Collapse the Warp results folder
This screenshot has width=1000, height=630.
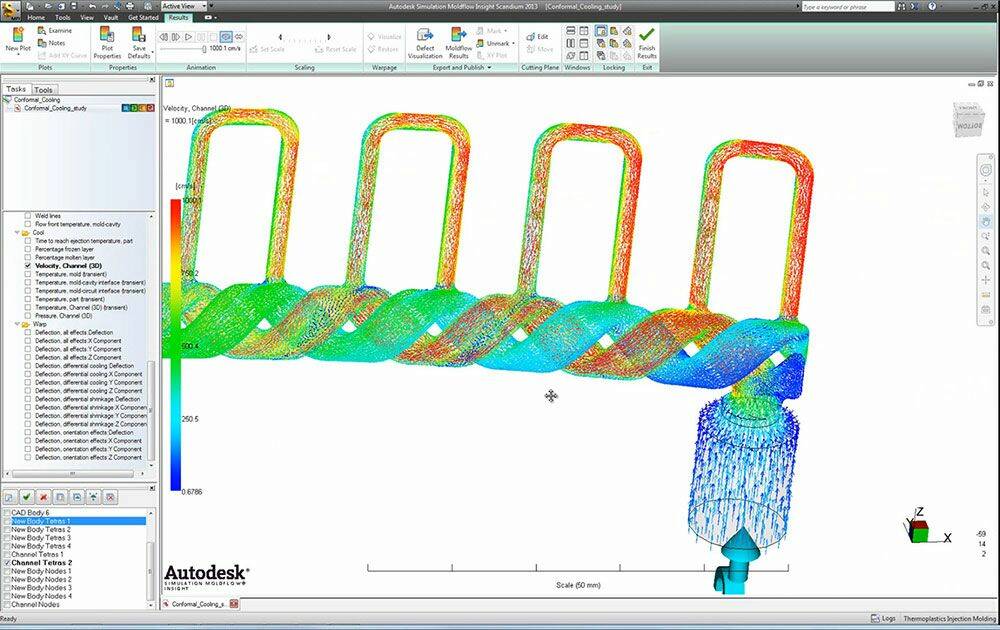click(17, 324)
